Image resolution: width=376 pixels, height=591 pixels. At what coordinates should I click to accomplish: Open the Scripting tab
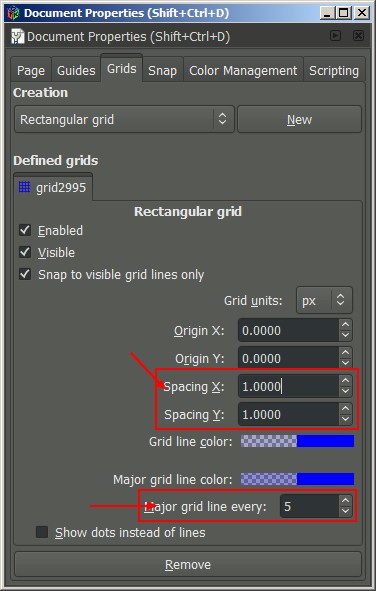click(x=334, y=70)
